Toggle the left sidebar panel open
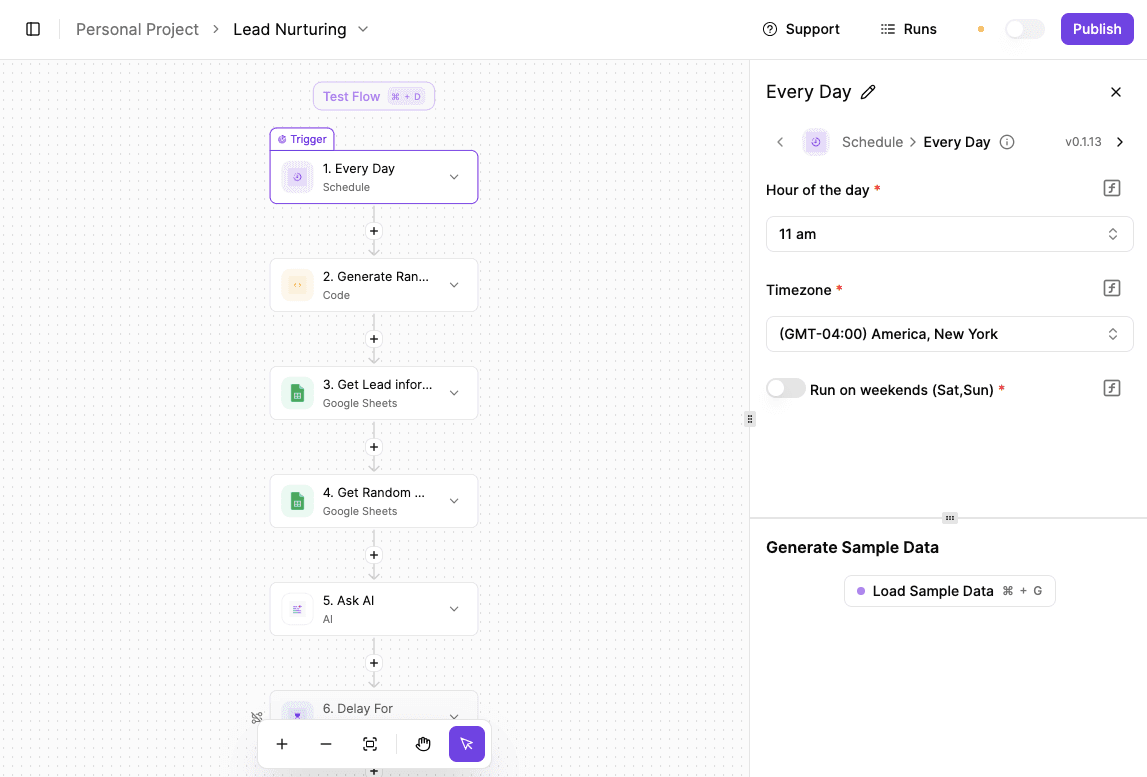Screen dimensions: 1147x777 click(x=33, y=29)
